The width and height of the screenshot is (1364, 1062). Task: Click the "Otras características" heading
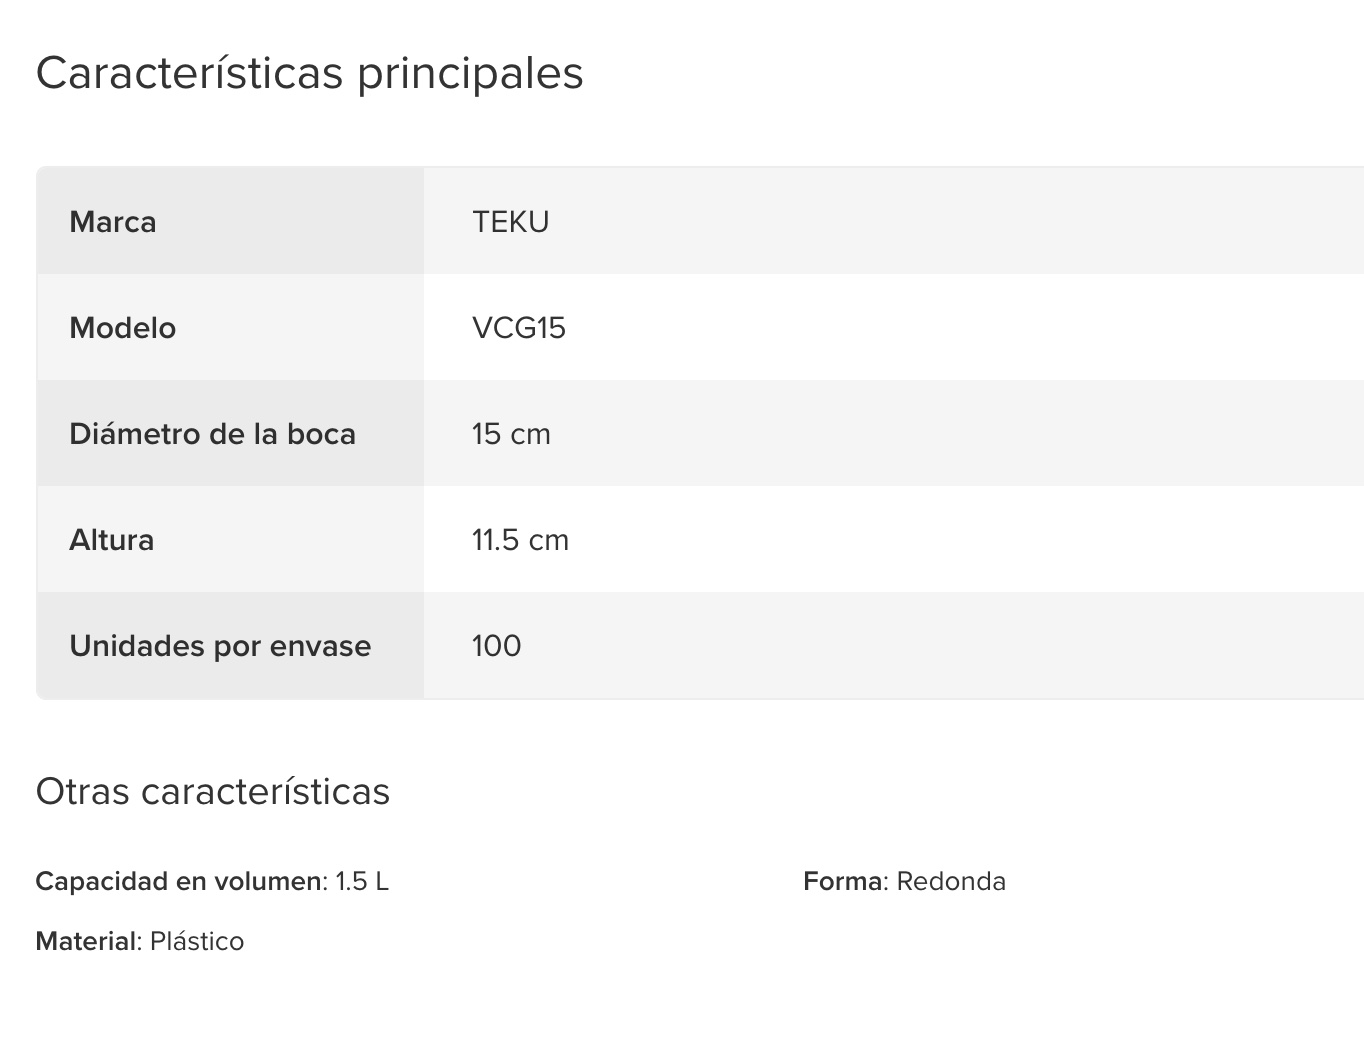(x=212, y=791)
